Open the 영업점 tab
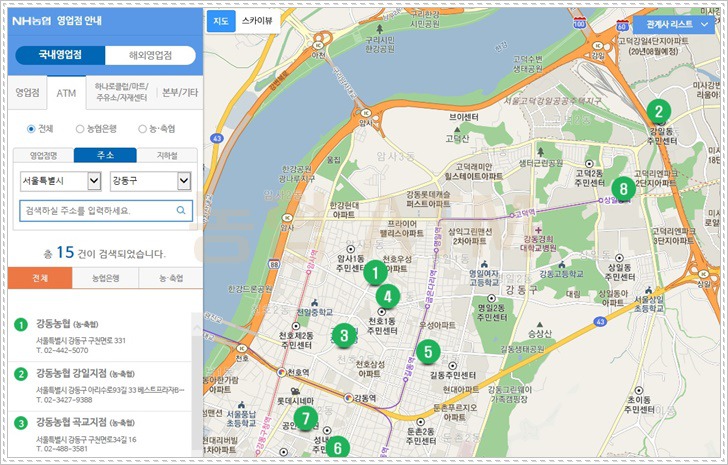728x465 pixels. coord(27,93)
